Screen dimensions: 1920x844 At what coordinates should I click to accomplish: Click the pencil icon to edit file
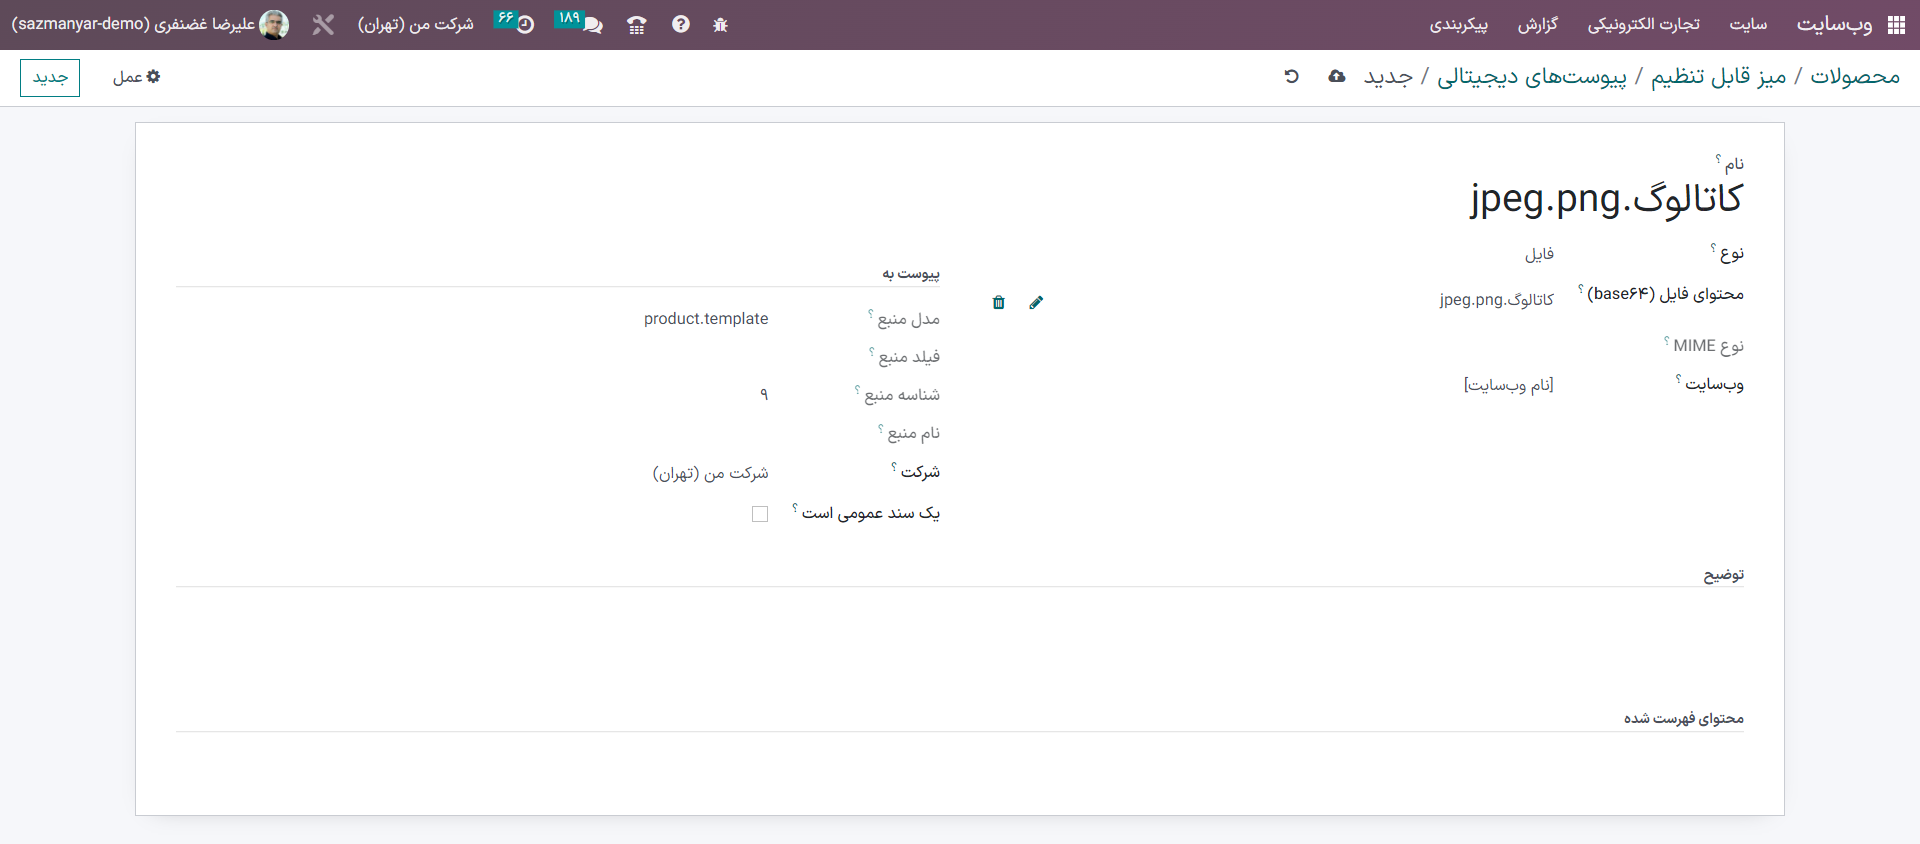point(1036,302)
